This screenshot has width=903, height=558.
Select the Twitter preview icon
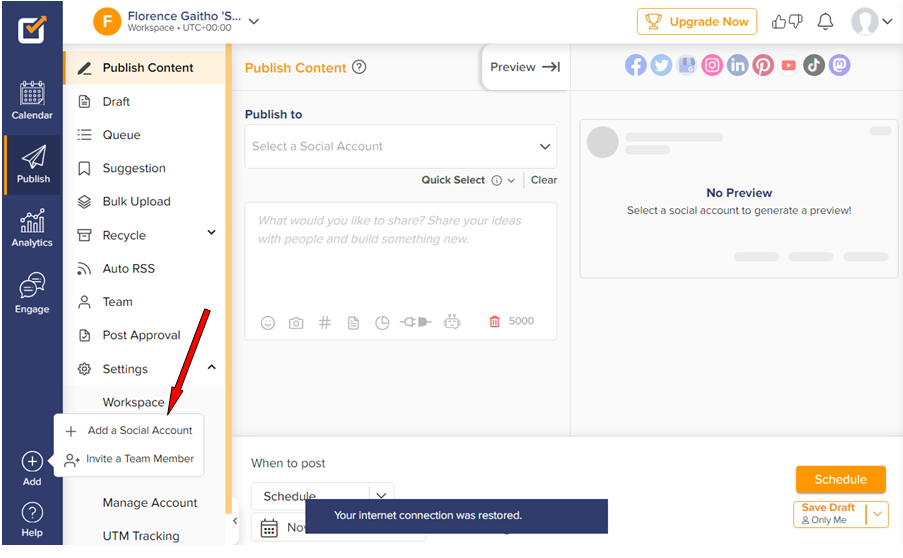pyautogui.click(x=661, y=65)
